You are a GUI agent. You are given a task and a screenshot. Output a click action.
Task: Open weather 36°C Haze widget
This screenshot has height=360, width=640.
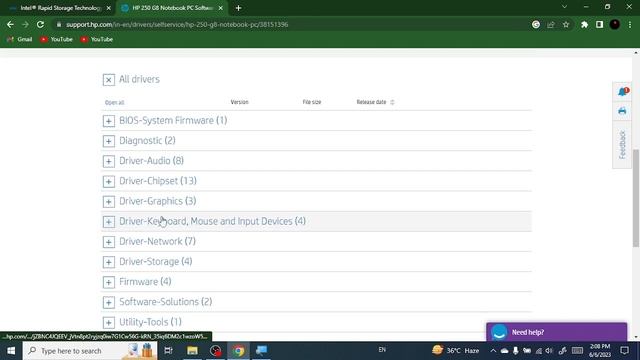coord(456,350)
